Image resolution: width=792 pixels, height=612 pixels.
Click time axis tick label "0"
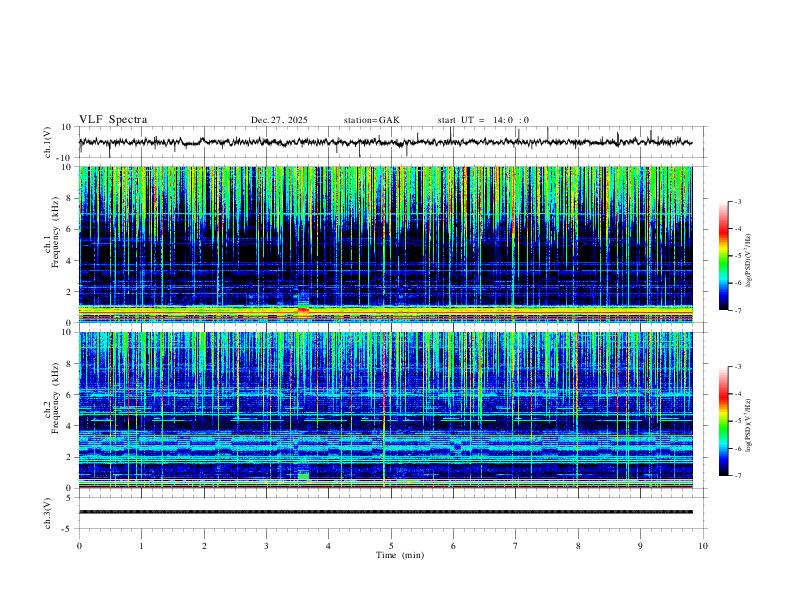pos(79,546)
